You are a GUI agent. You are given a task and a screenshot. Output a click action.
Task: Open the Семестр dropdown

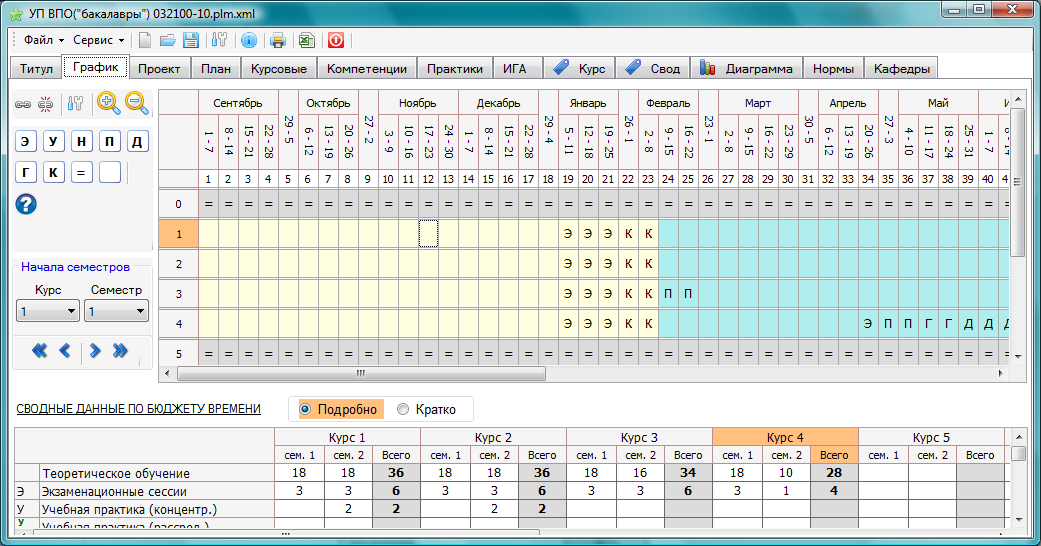[116, 311]
